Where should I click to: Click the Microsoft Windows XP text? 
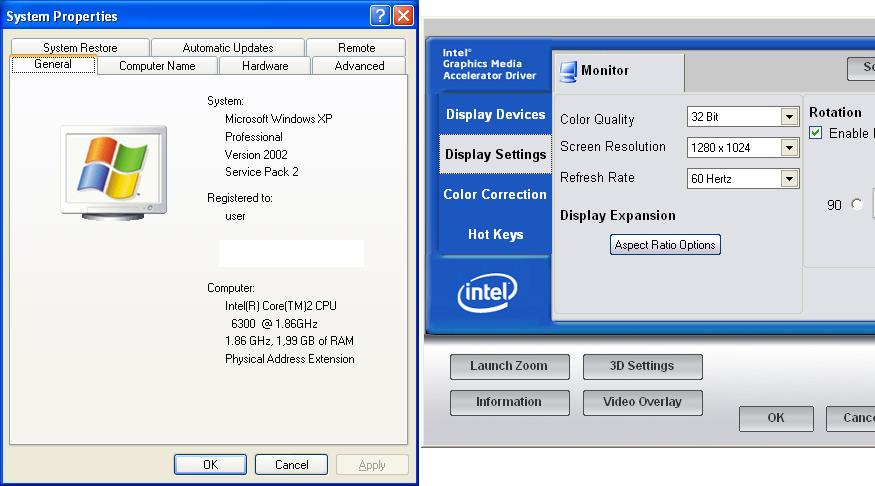(x=278, y=119)
